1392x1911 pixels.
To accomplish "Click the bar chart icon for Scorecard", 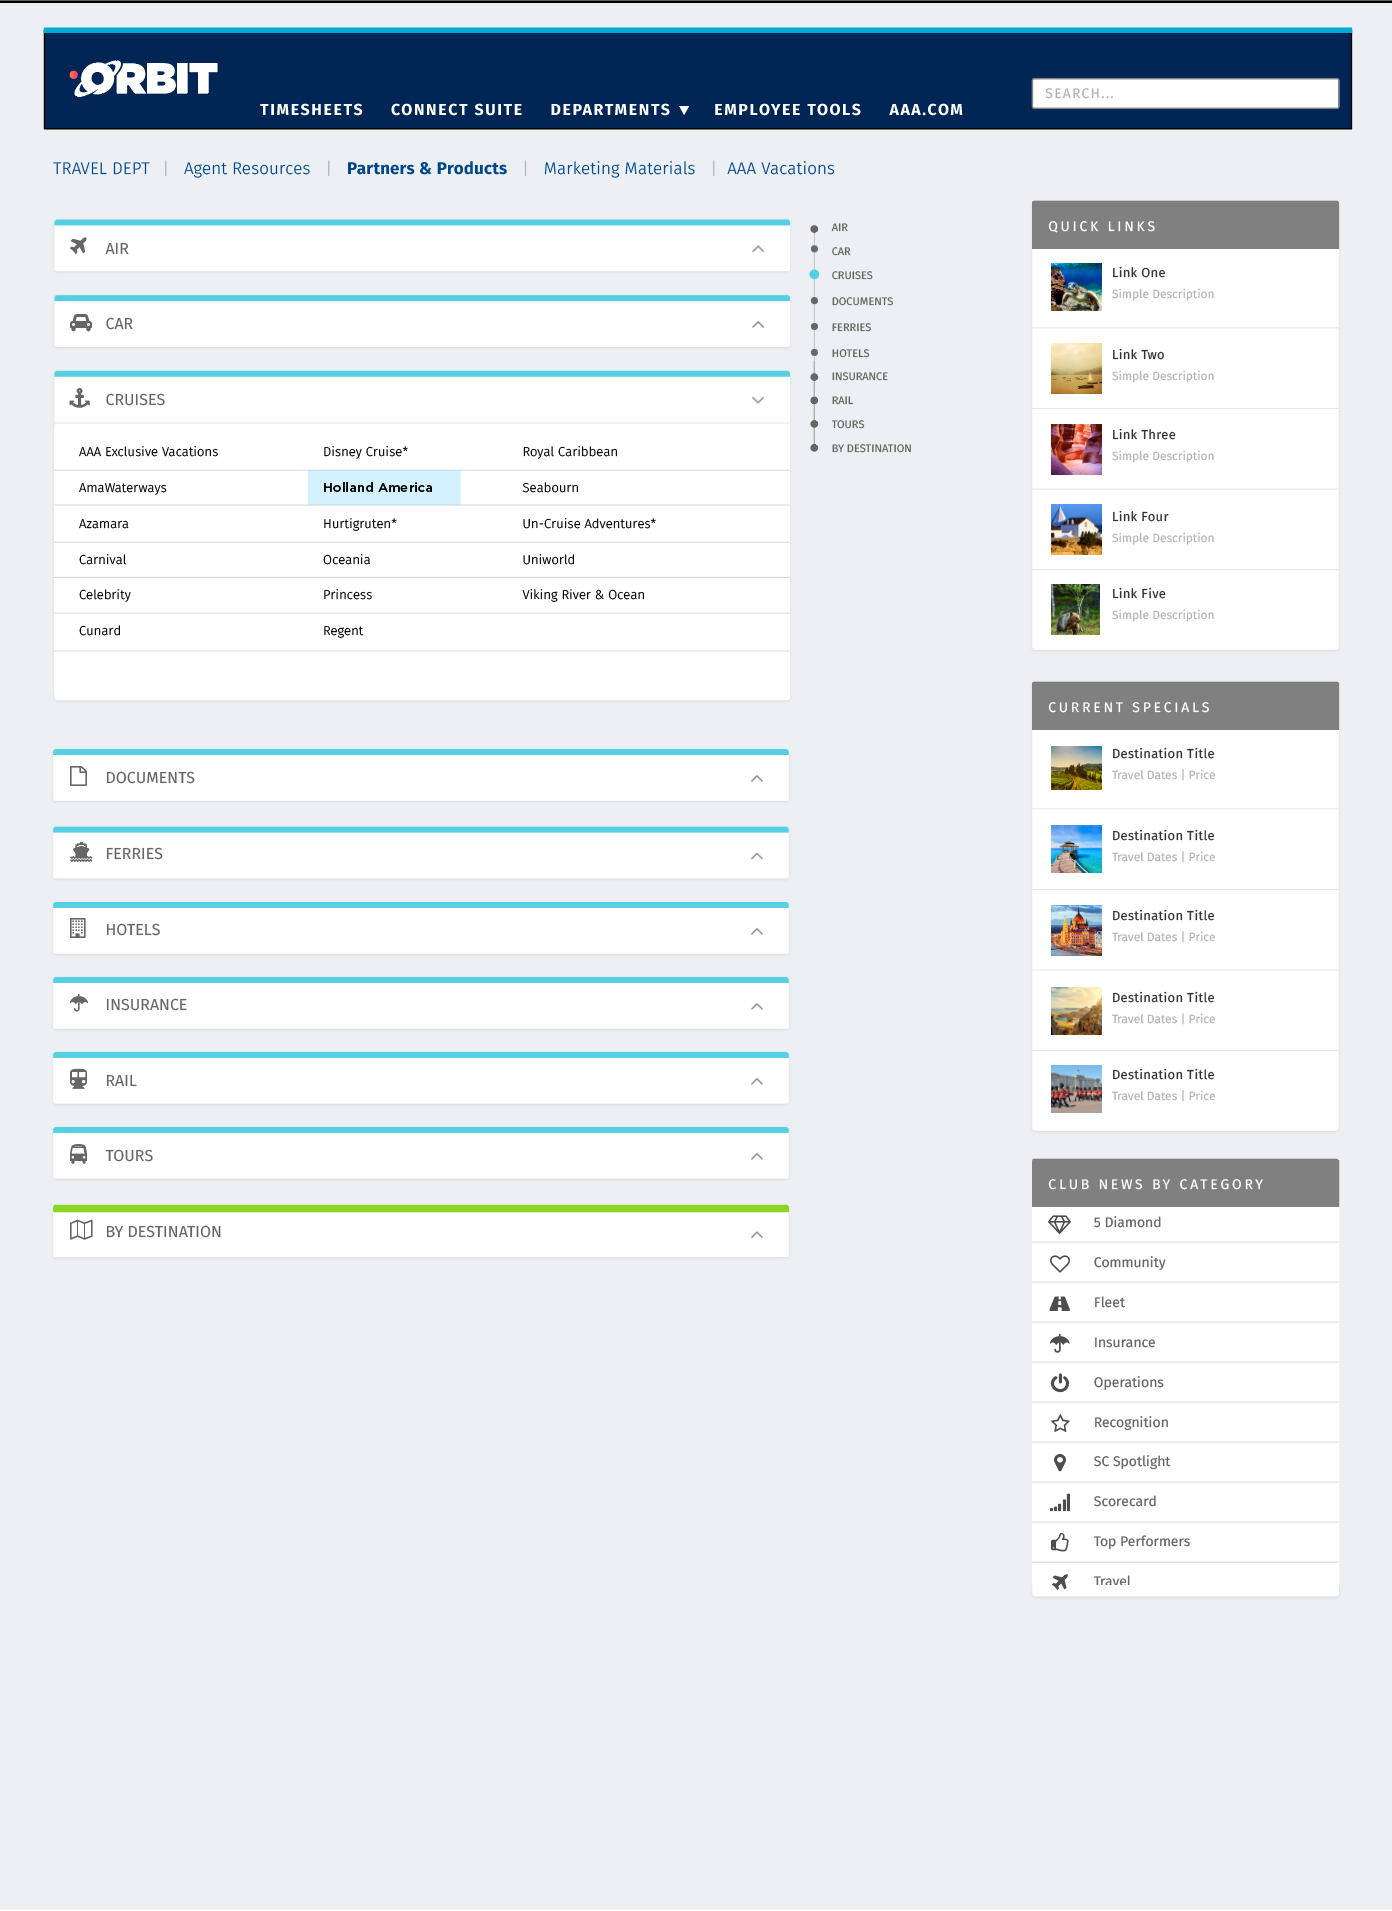I will click(x=1060, y=1502).
